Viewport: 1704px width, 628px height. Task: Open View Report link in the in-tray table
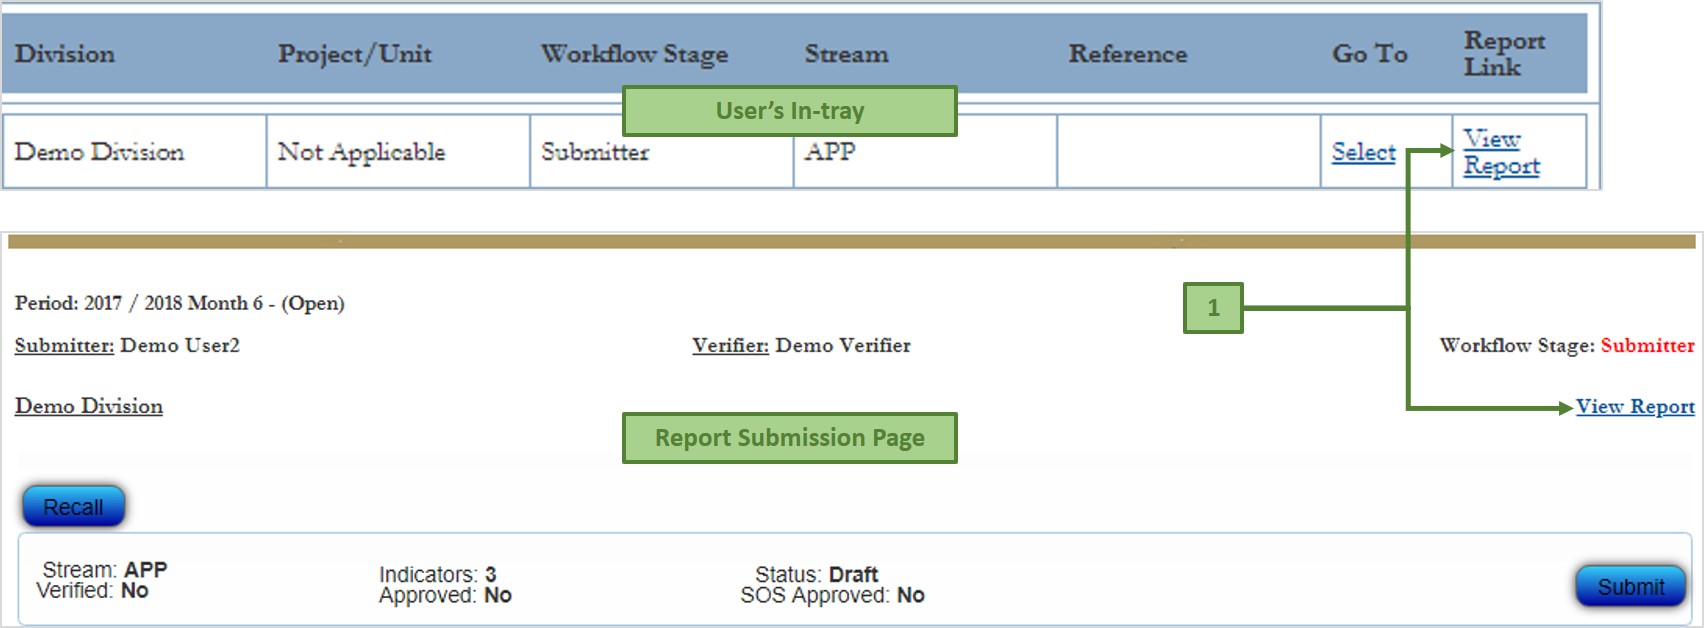click(x=1500, y=153)
